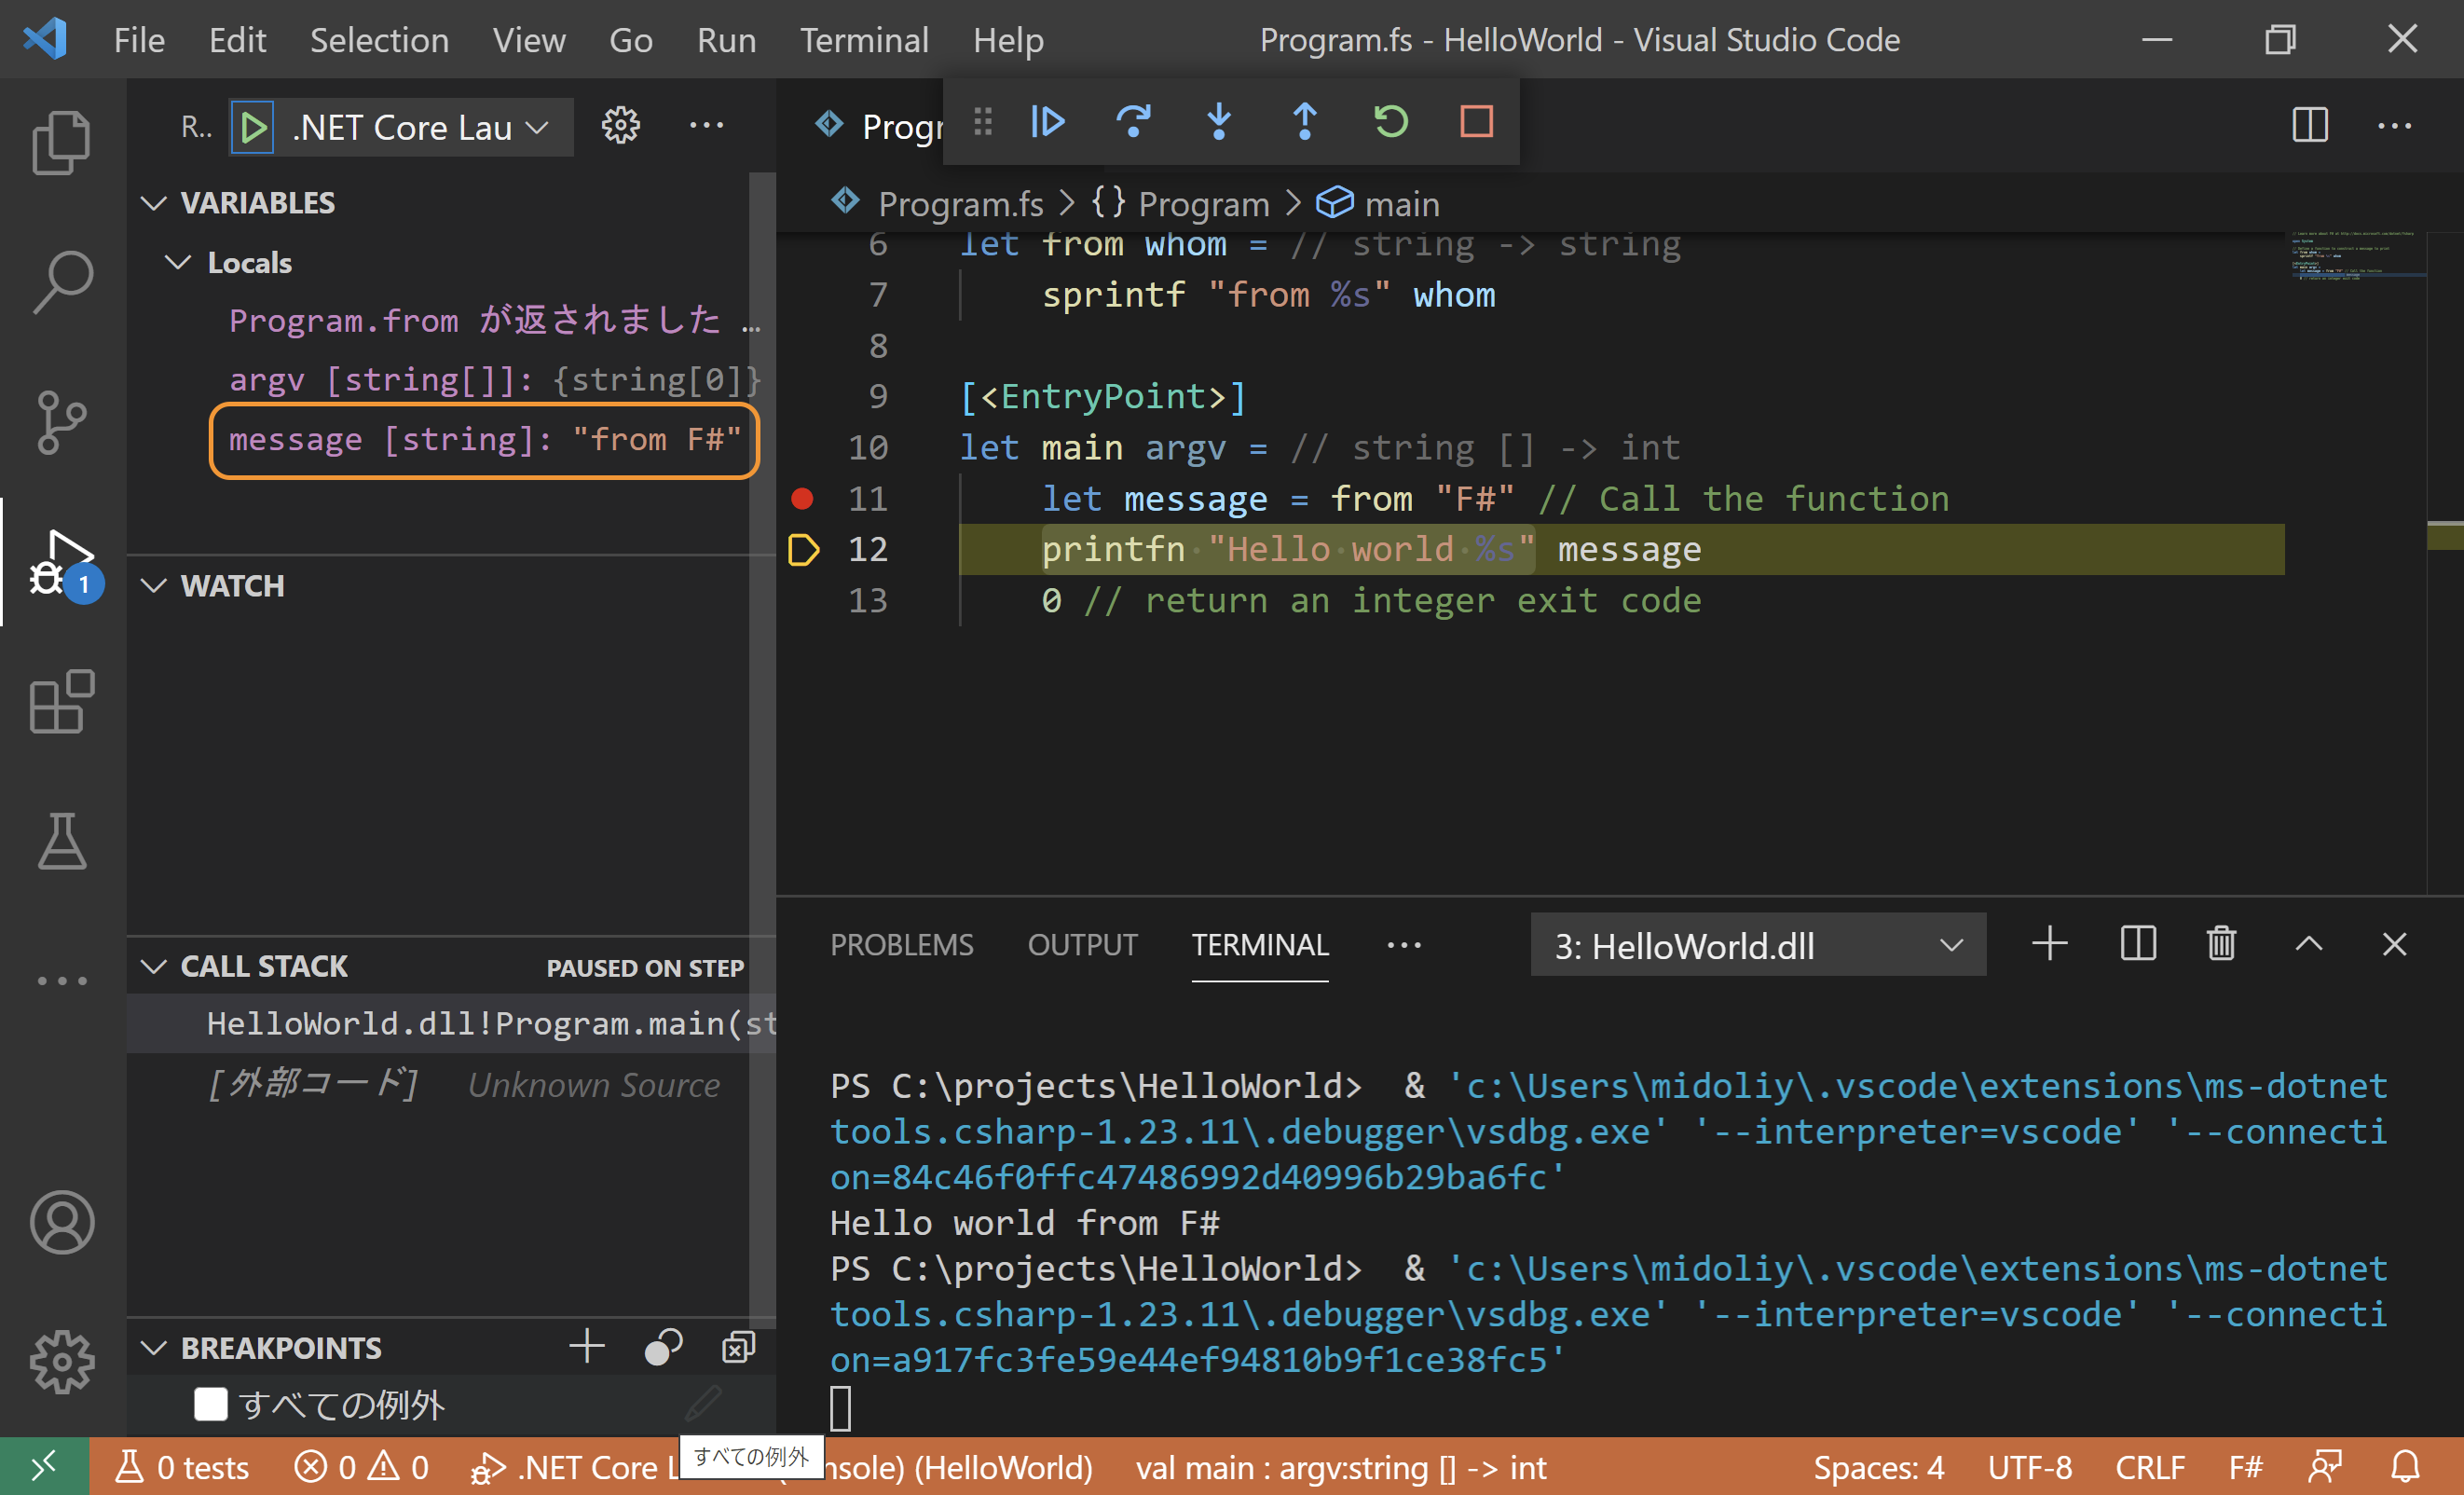The width and height of the screenshot is (2464, 1495).
Task: Open the Test flask icon in sidebar
Action: (62, 841)
